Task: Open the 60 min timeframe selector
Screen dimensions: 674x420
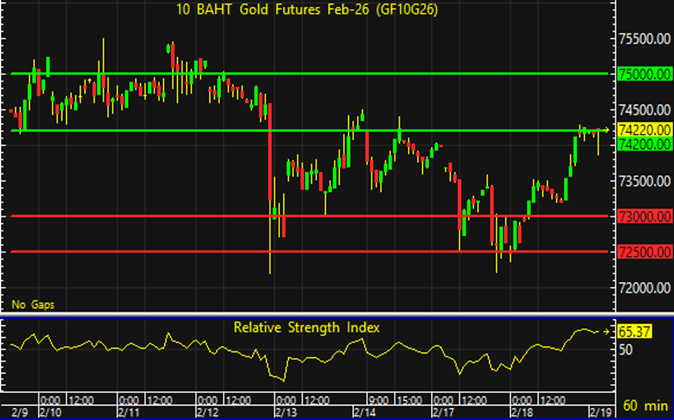Action: pos(645,410)
